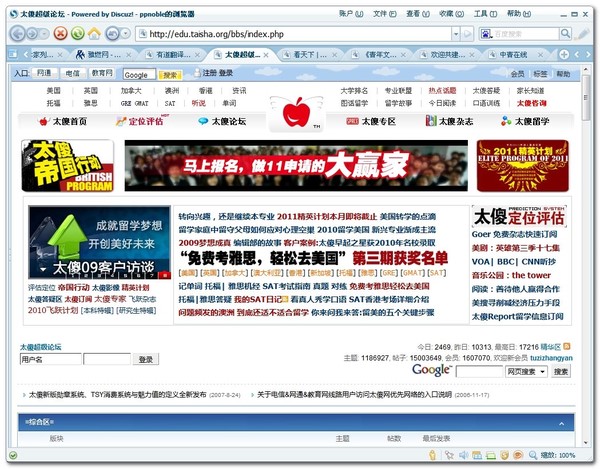Click the Baidu paw search engine icon
The height and width of the screenshot is (469, 600).
point(486,34)
